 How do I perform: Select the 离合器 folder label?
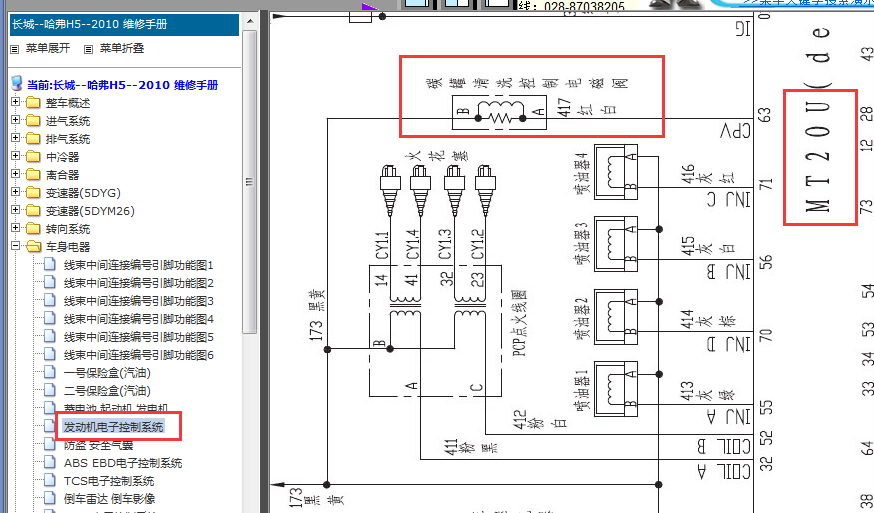click(62, 175)
